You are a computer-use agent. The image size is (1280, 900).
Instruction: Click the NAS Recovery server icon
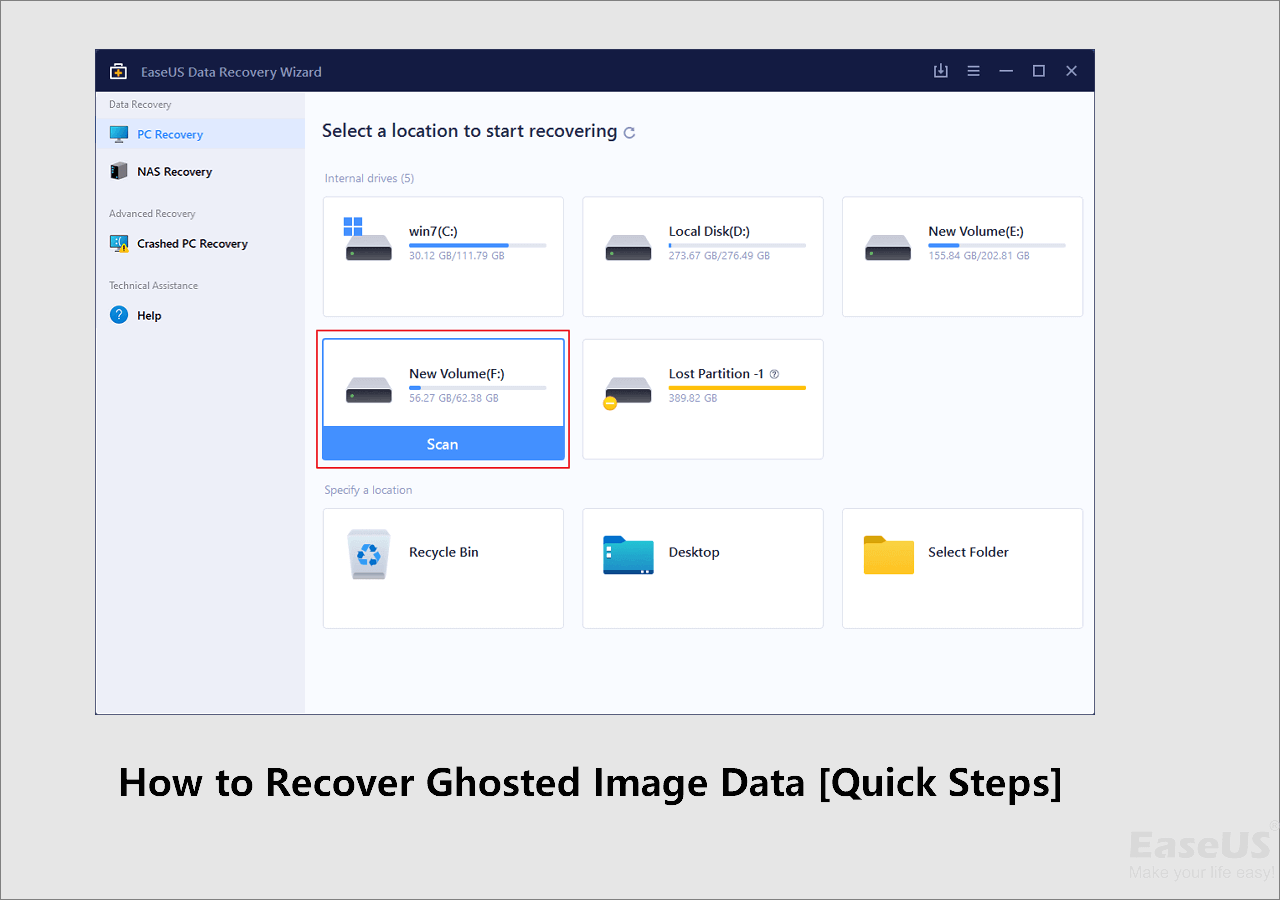click(x=119, y=171)
